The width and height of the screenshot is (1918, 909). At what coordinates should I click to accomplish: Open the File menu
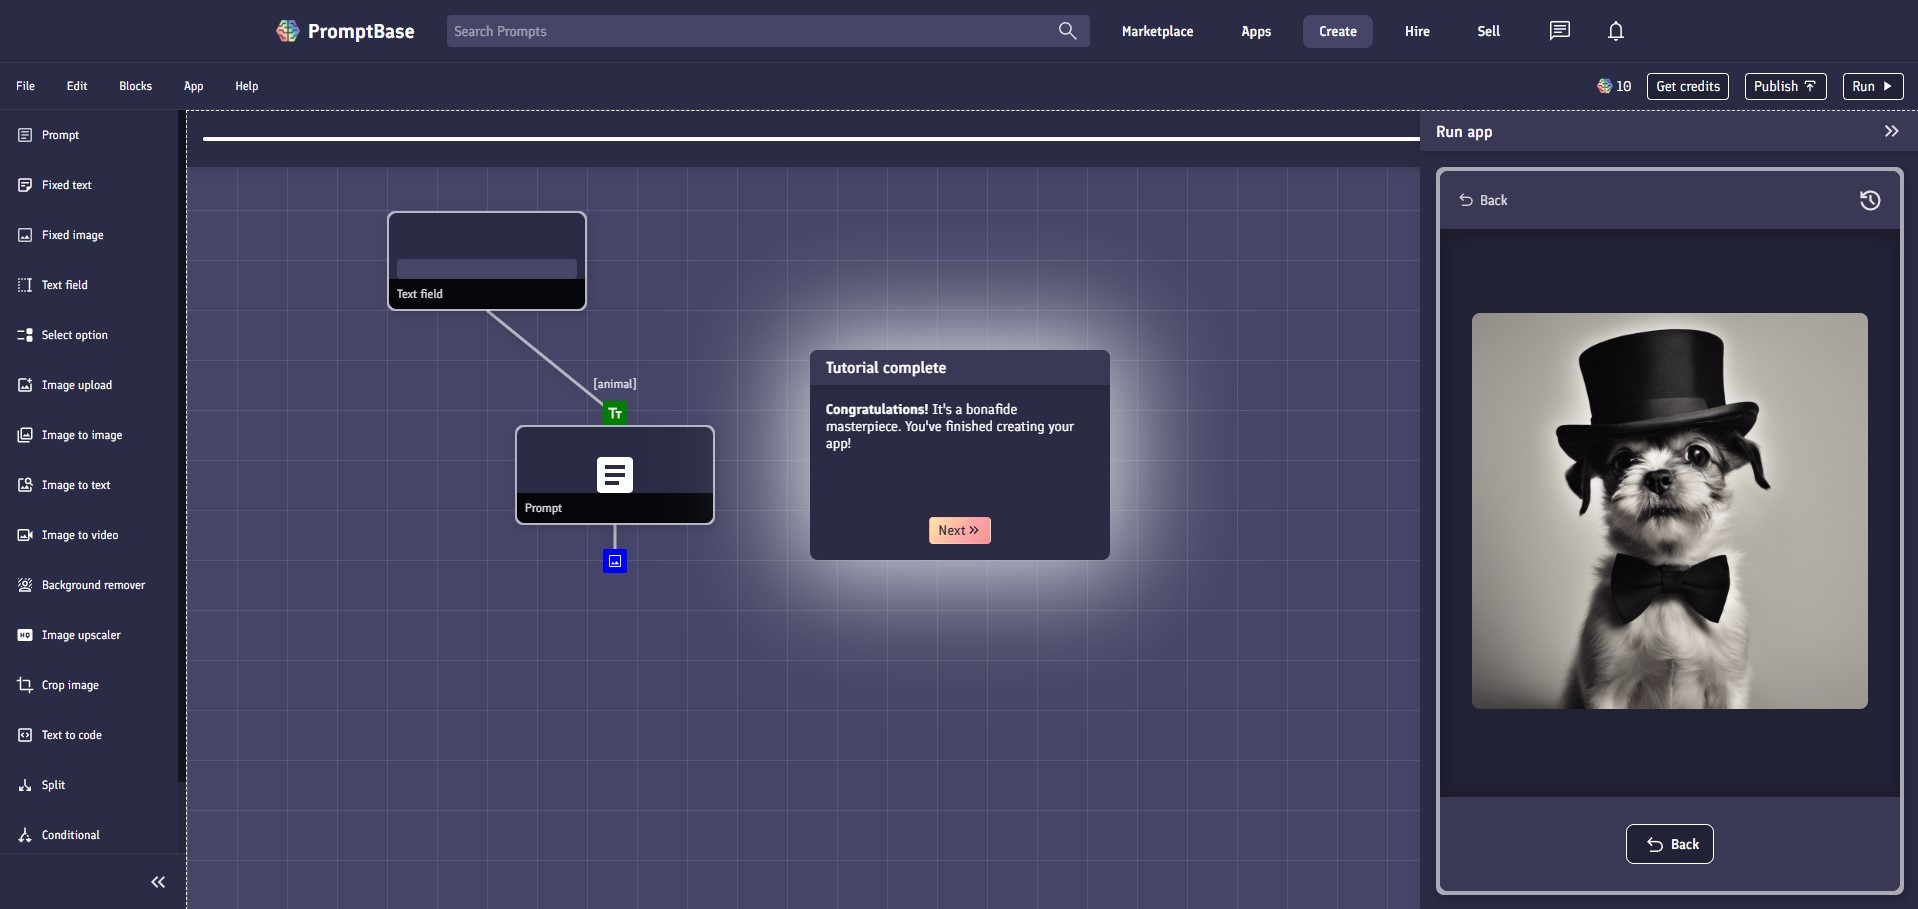tap(26, 86)
